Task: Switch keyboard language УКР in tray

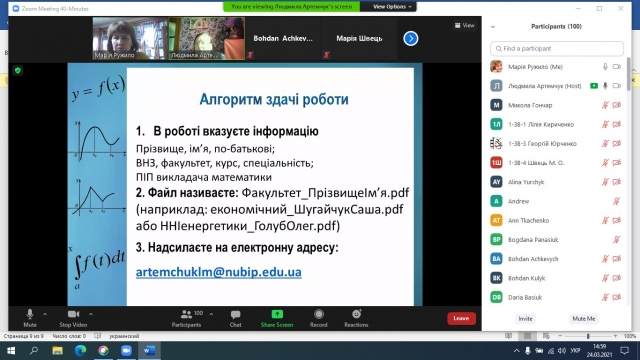Action: click(576, 351)
